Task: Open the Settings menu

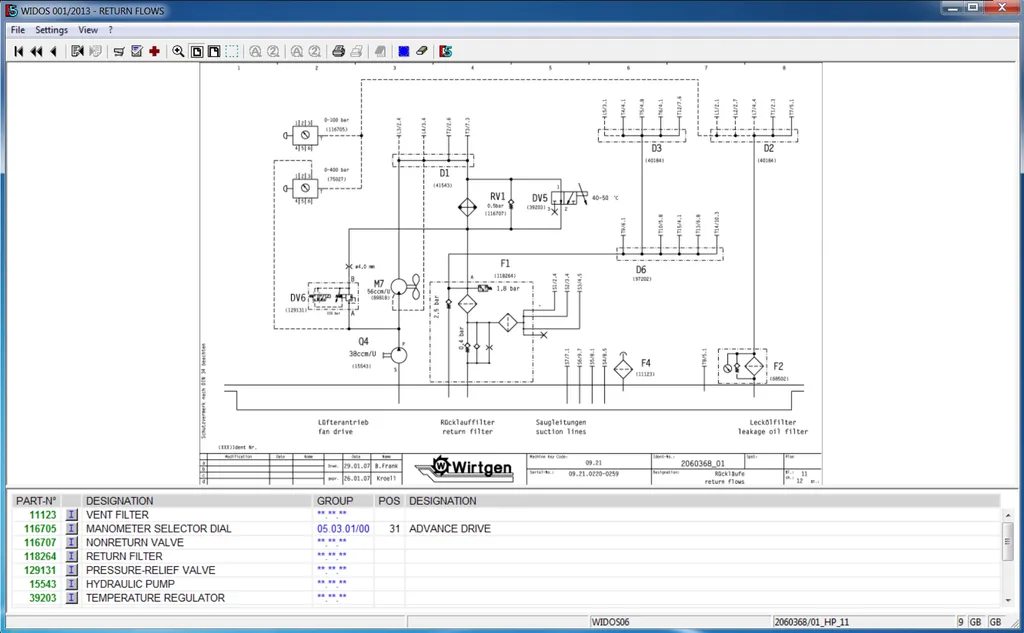Action: point(52,30)
